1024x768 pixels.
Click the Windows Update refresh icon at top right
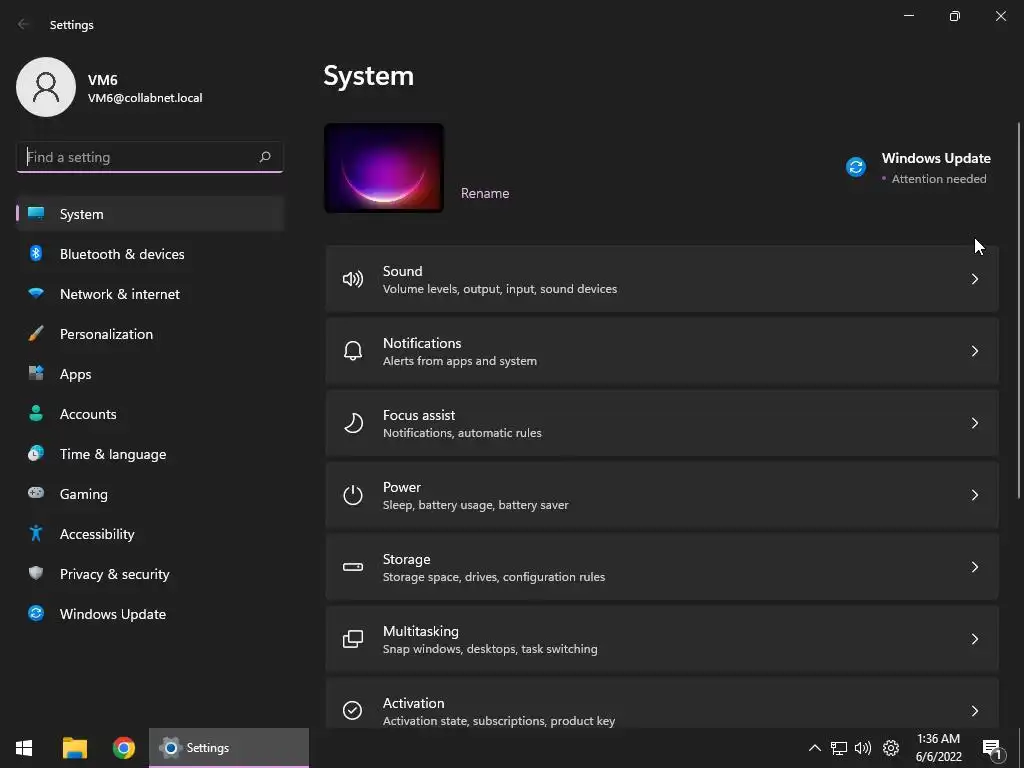click(856, 167)
